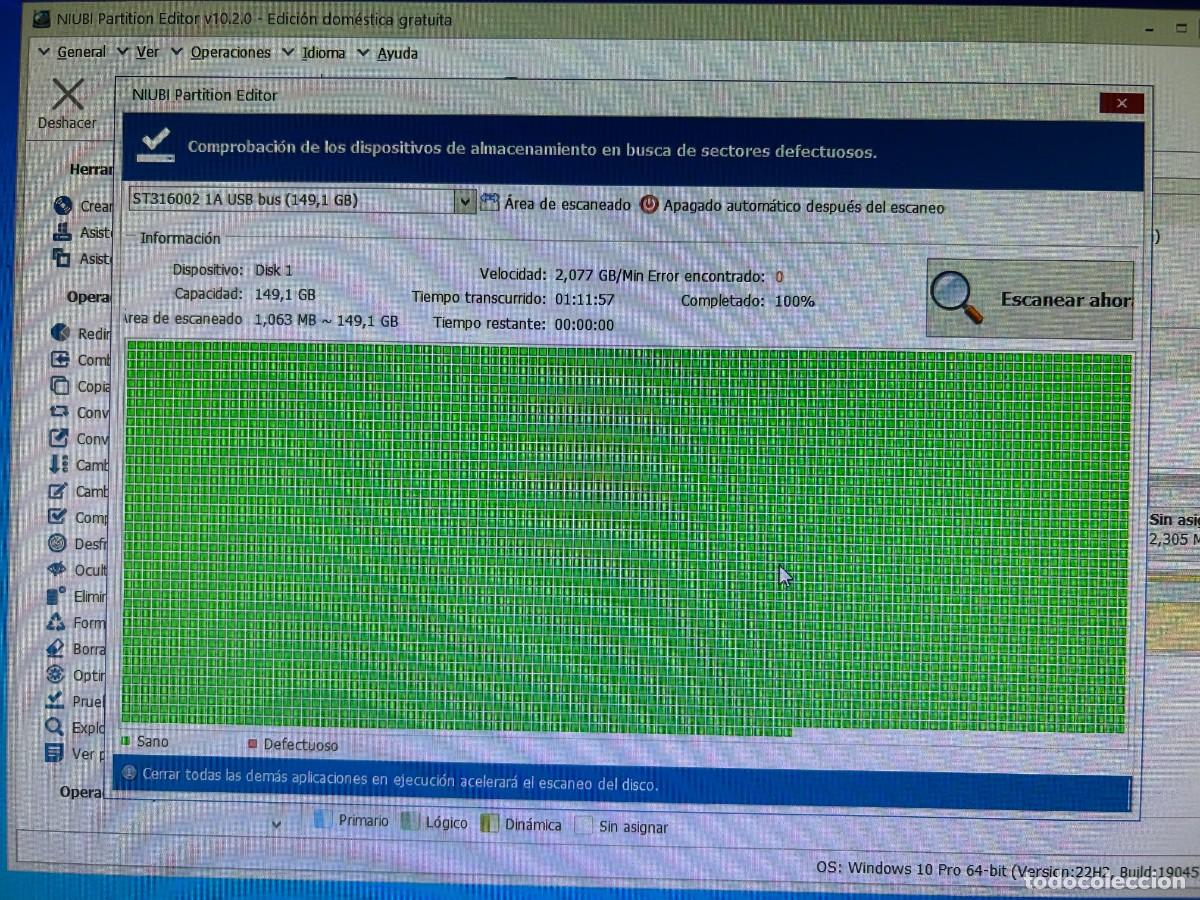Viewport: 1200px width, 900px height.
Task: Click the red Defectuoso legend swatch
Action: (x=253, y=744)
